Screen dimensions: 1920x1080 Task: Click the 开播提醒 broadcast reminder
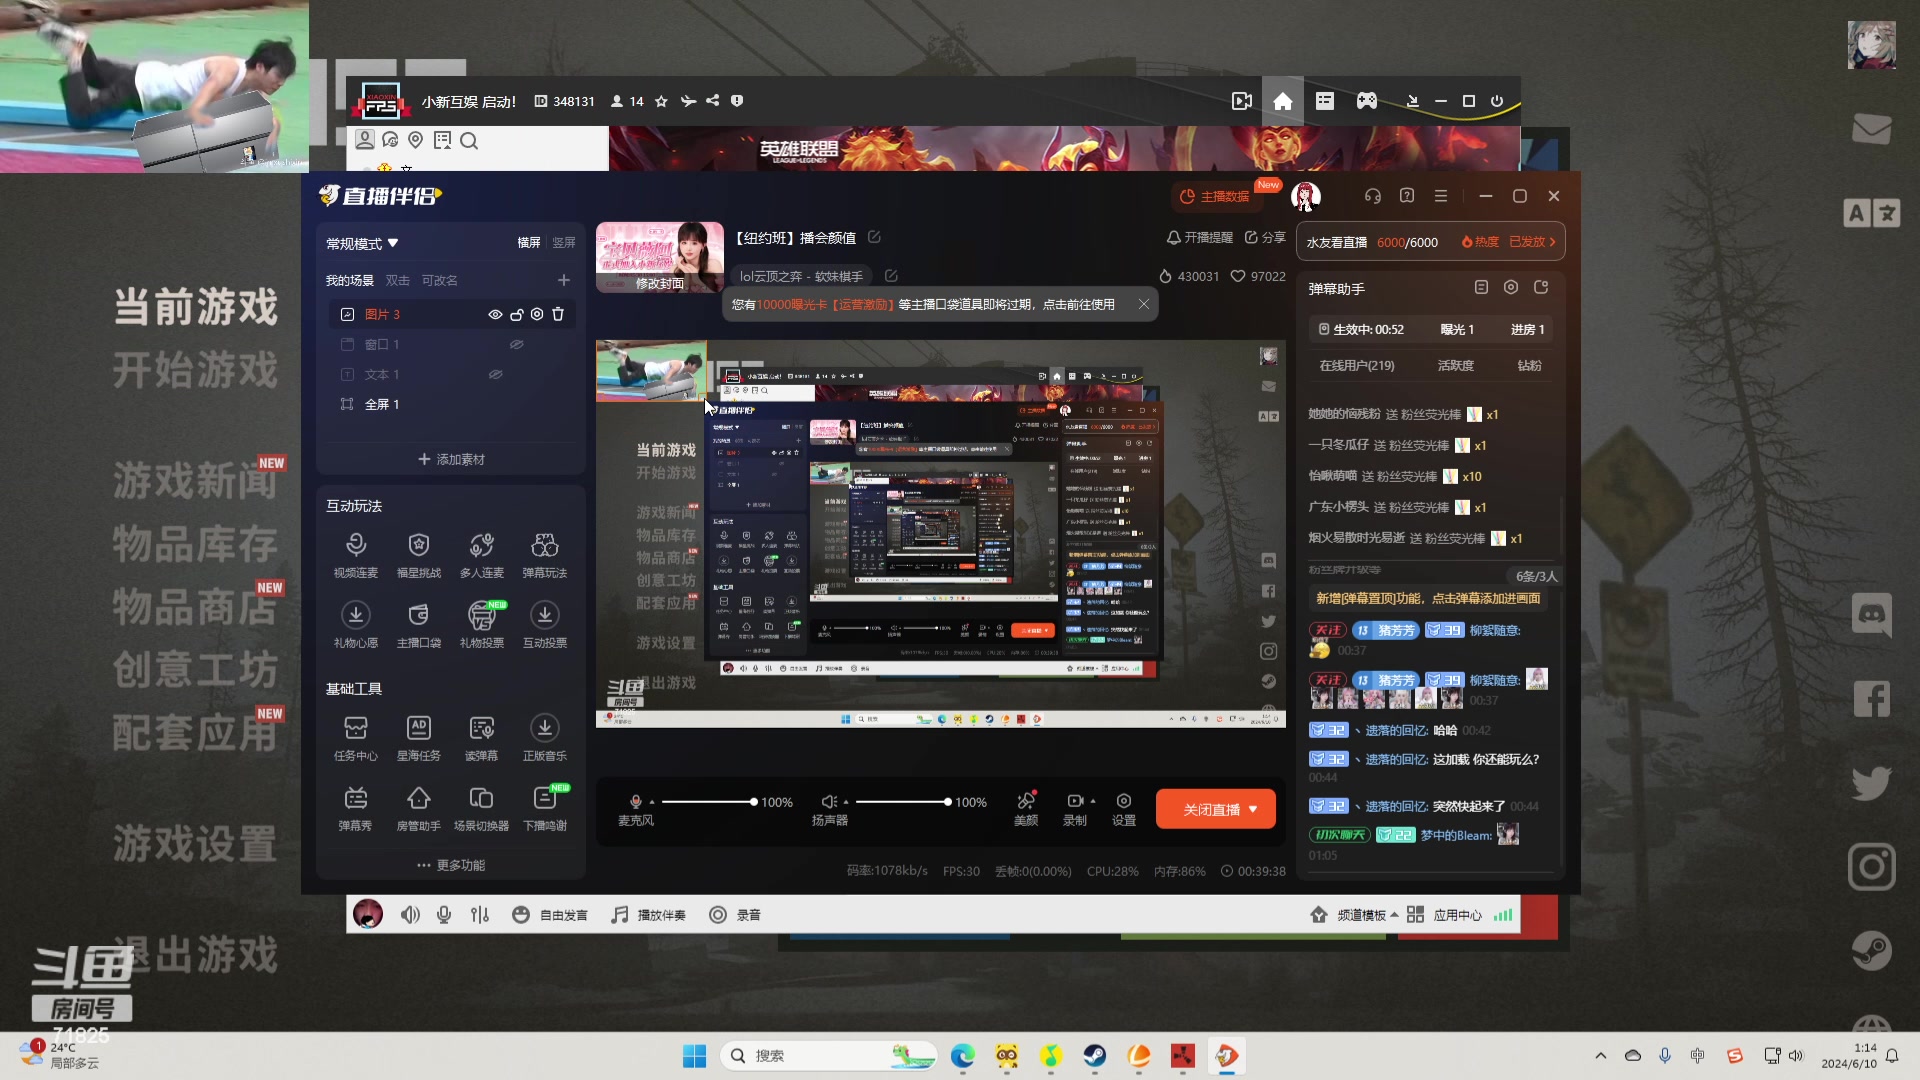(x=1199, y=237)
